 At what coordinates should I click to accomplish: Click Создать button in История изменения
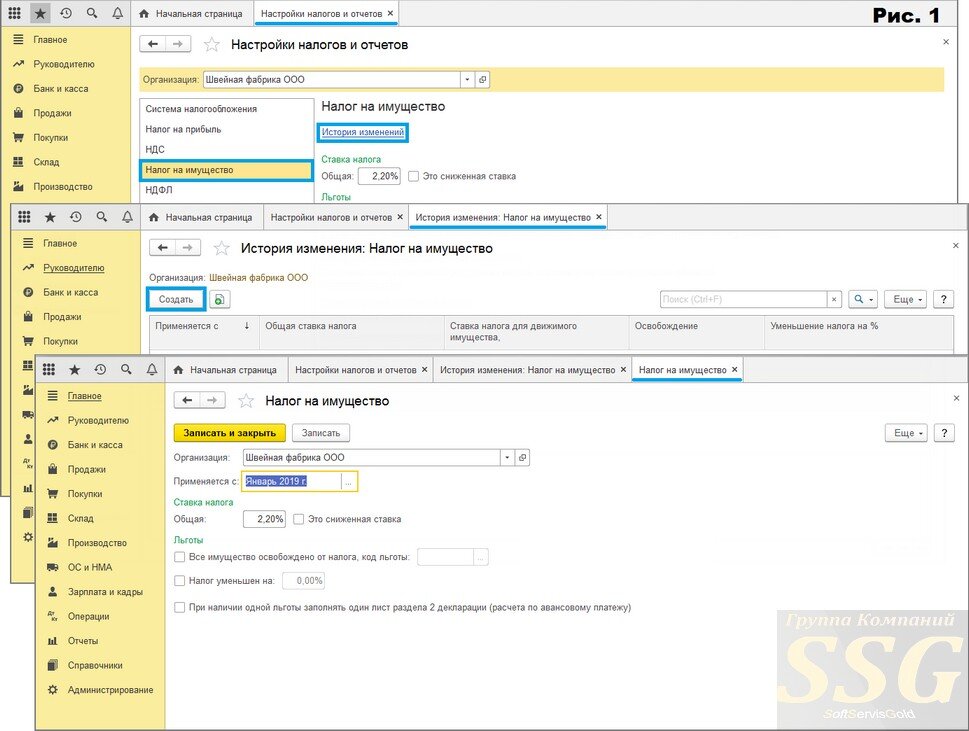click(x=176, y=300)
